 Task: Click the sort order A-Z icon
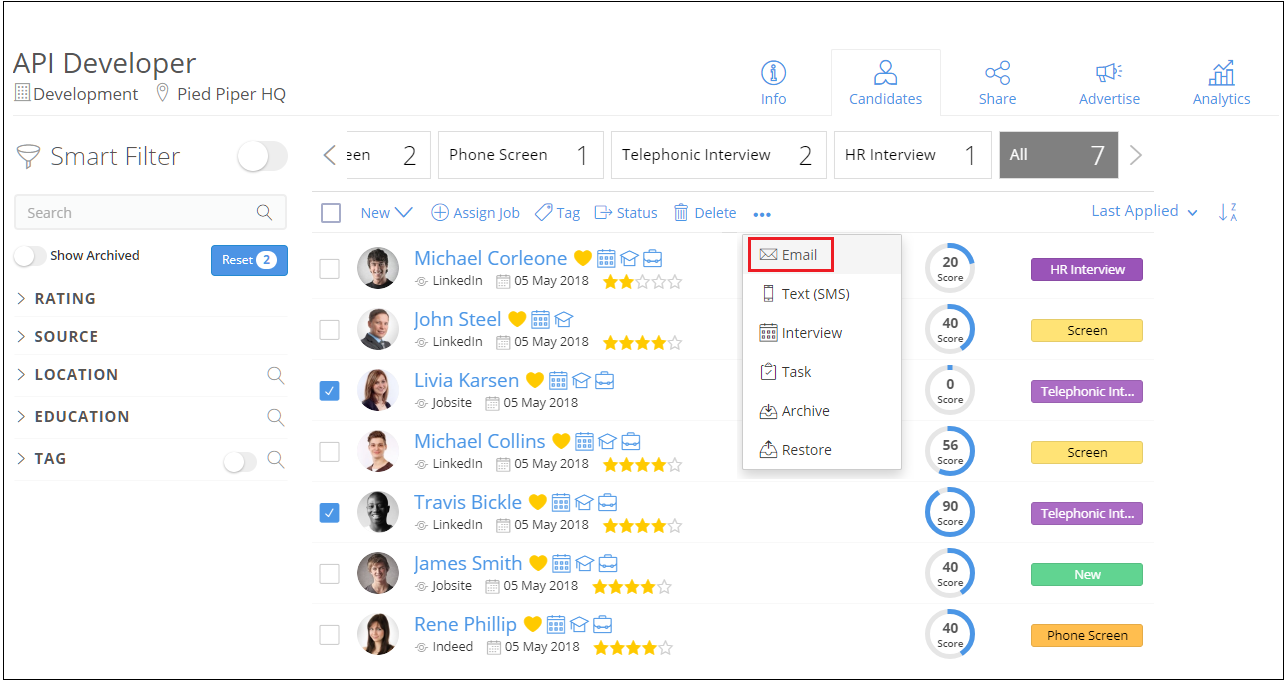click(1228, 212)
